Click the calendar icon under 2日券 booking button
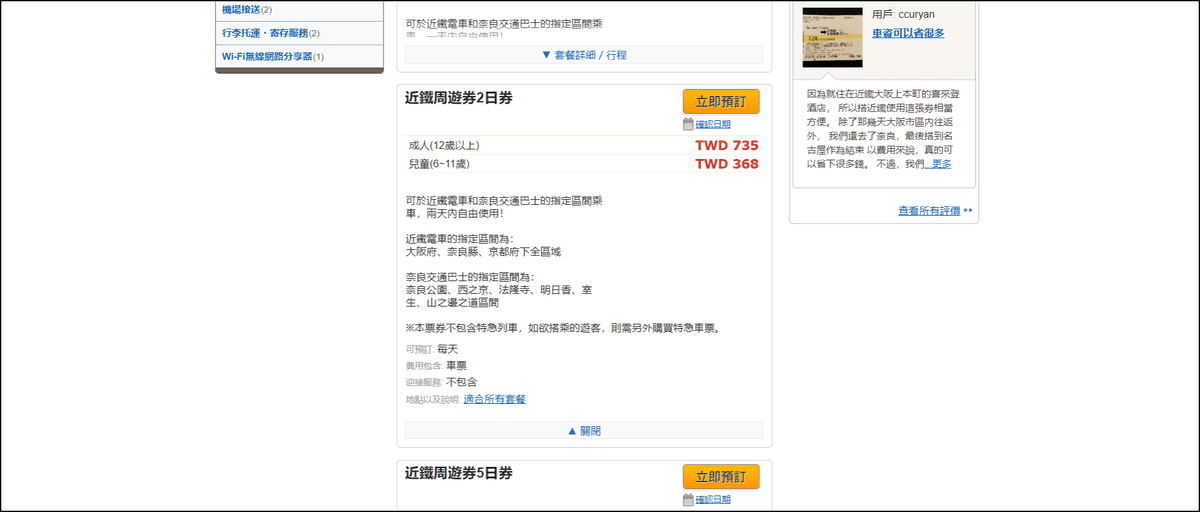Screen dimensions: 1200x512 click(x=688, y=124)
